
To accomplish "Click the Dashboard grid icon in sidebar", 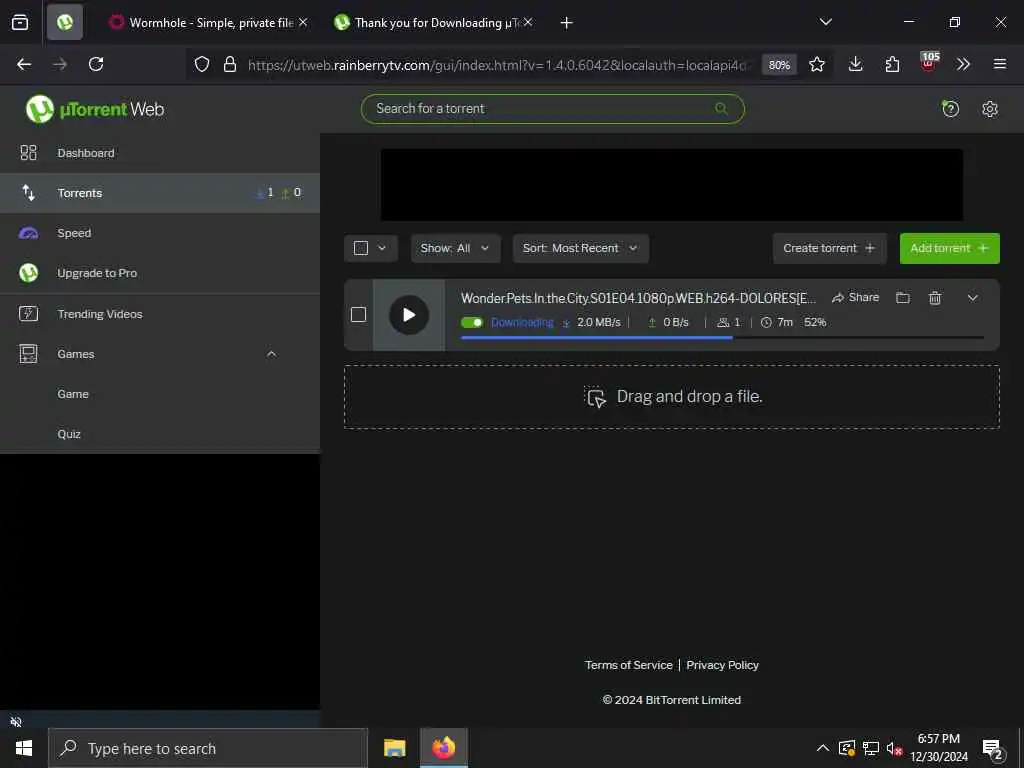I will pos(28,153).
